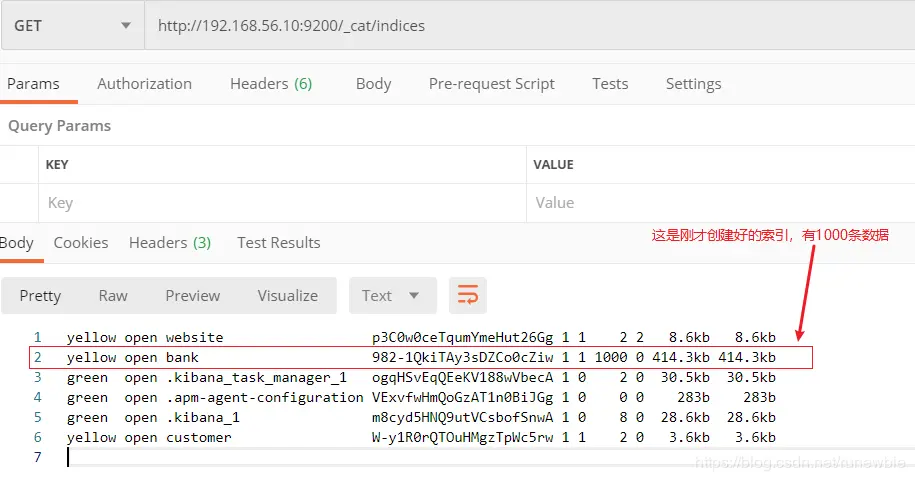Click the request URL field

(520, 25)
